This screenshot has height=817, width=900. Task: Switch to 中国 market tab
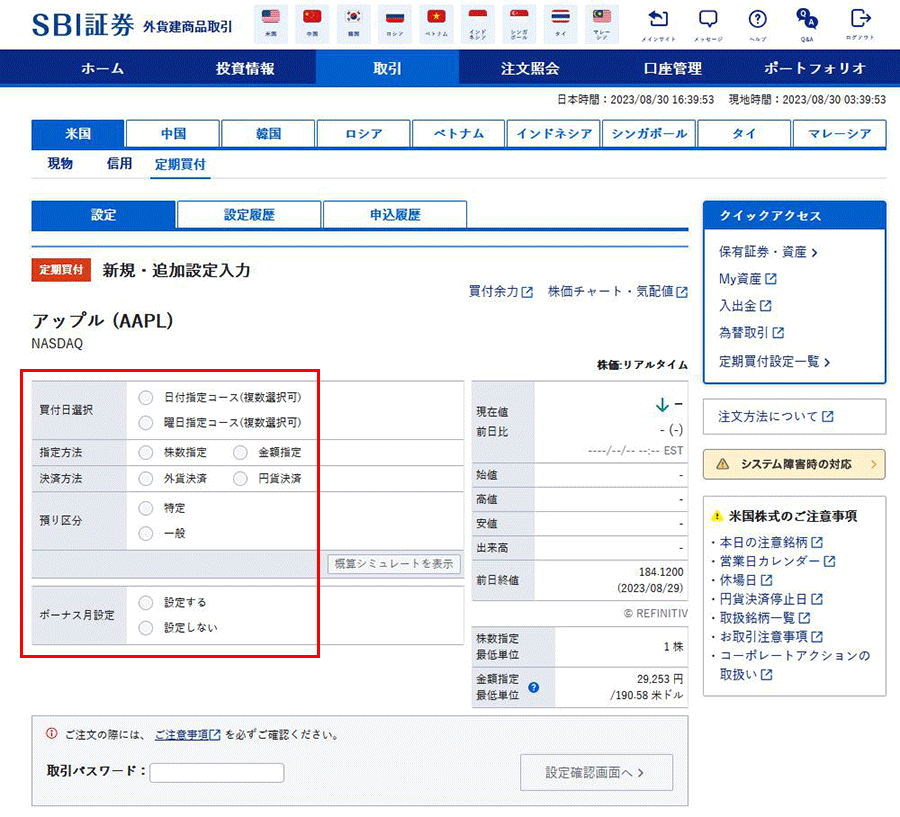point(173,134)
